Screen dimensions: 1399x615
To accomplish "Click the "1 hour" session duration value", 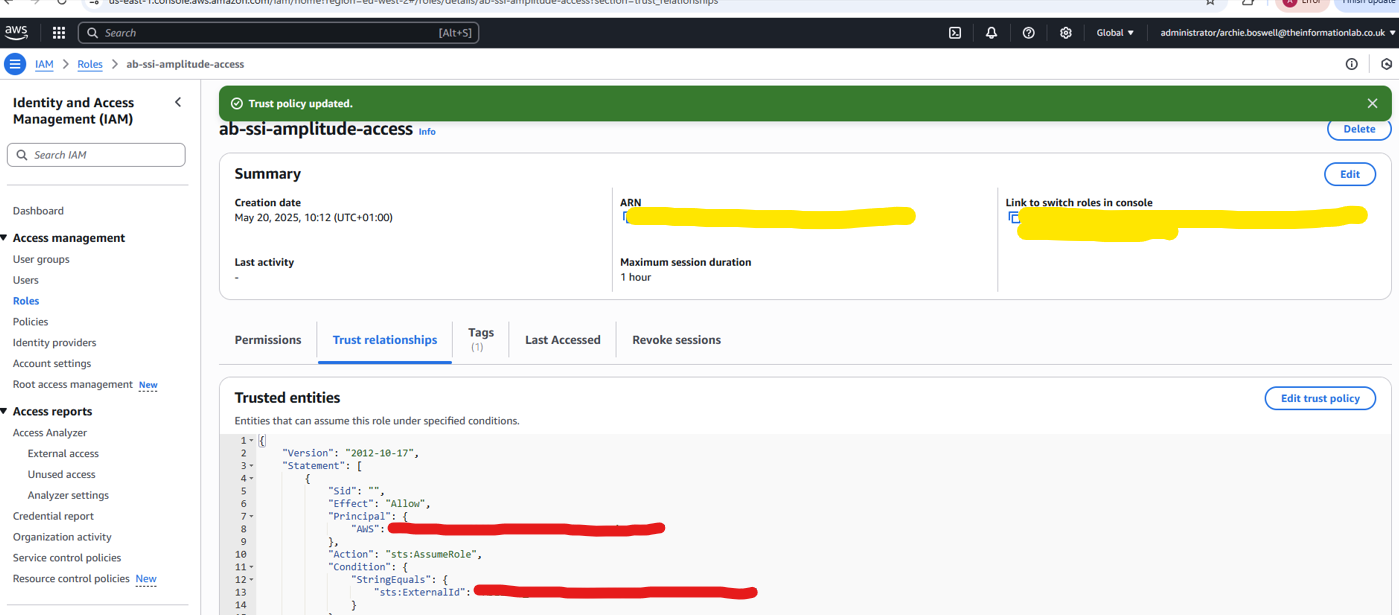I will 635,278.
